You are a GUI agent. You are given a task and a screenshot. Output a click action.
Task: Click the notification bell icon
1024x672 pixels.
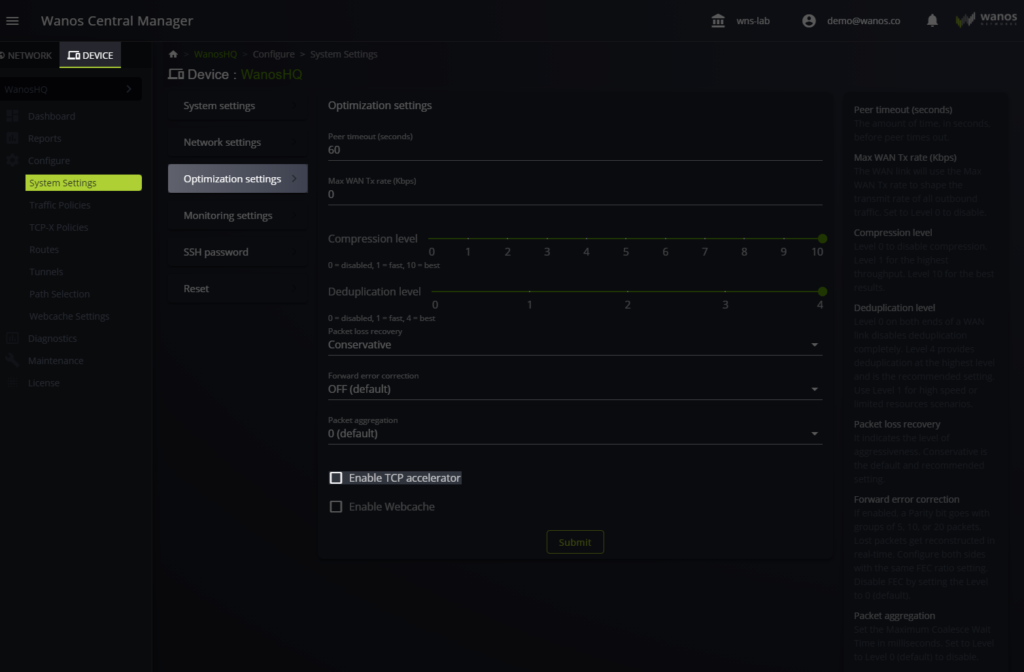click(x=932, y=21)
